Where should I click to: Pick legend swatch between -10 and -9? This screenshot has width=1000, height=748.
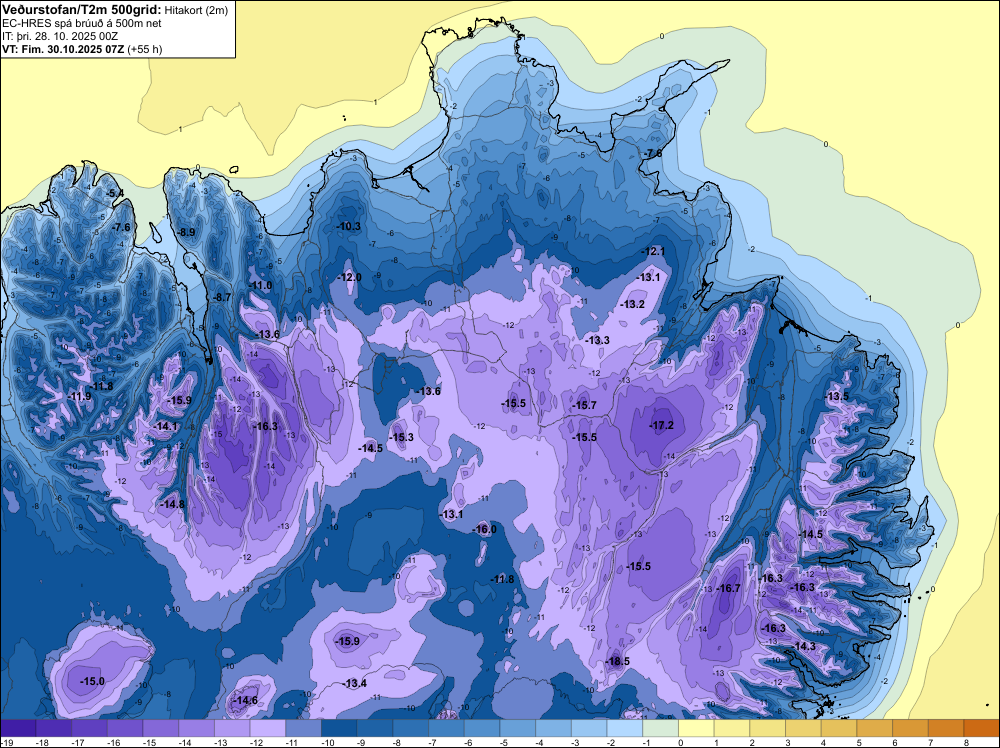click(x=339, y=728)
